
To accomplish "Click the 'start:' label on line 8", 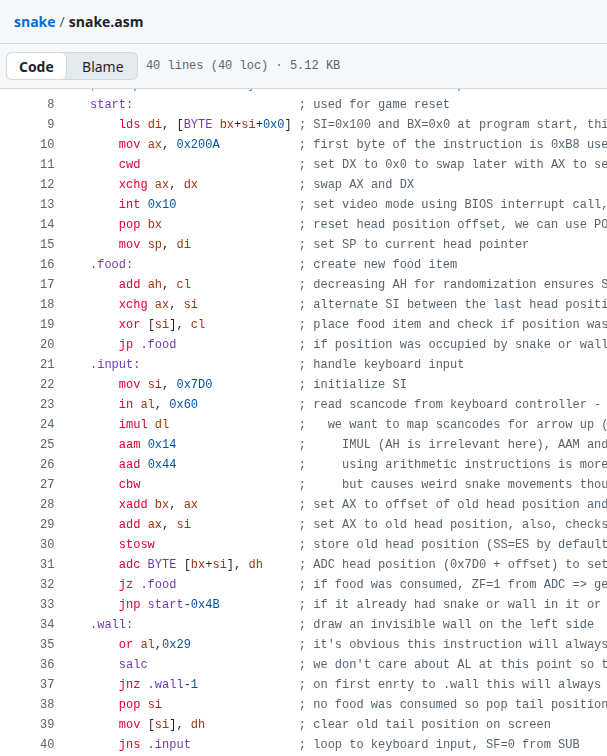I will pos(111,104).
